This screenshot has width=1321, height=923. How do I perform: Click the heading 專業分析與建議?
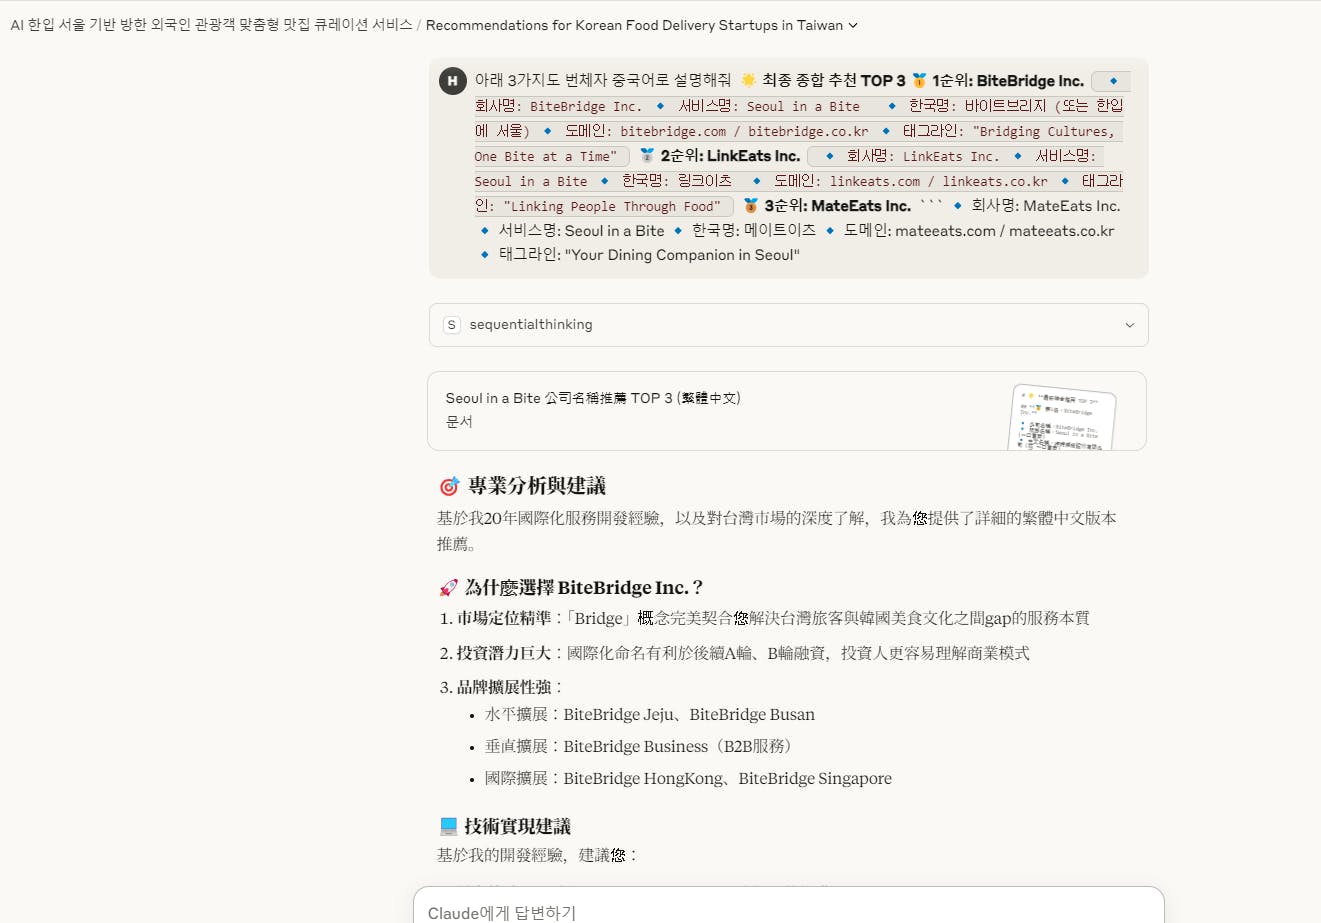click(x=537, y=487)
